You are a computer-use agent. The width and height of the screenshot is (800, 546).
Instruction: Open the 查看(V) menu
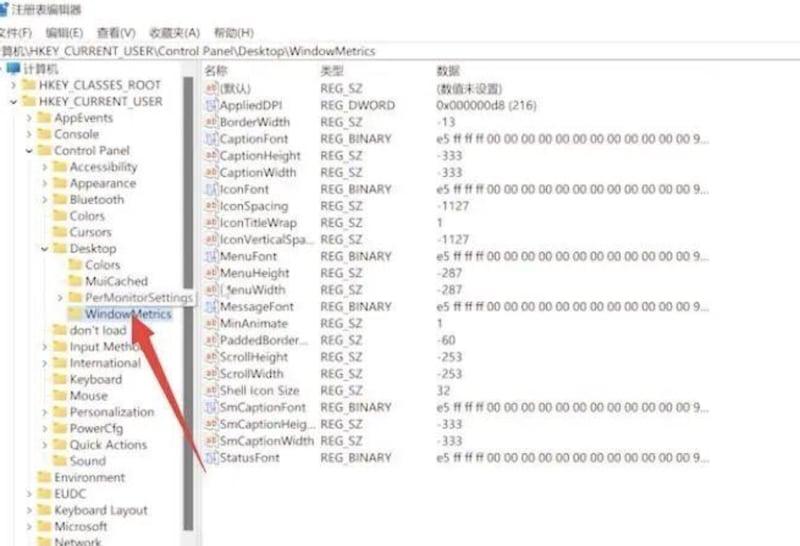[x=116, y=33]
